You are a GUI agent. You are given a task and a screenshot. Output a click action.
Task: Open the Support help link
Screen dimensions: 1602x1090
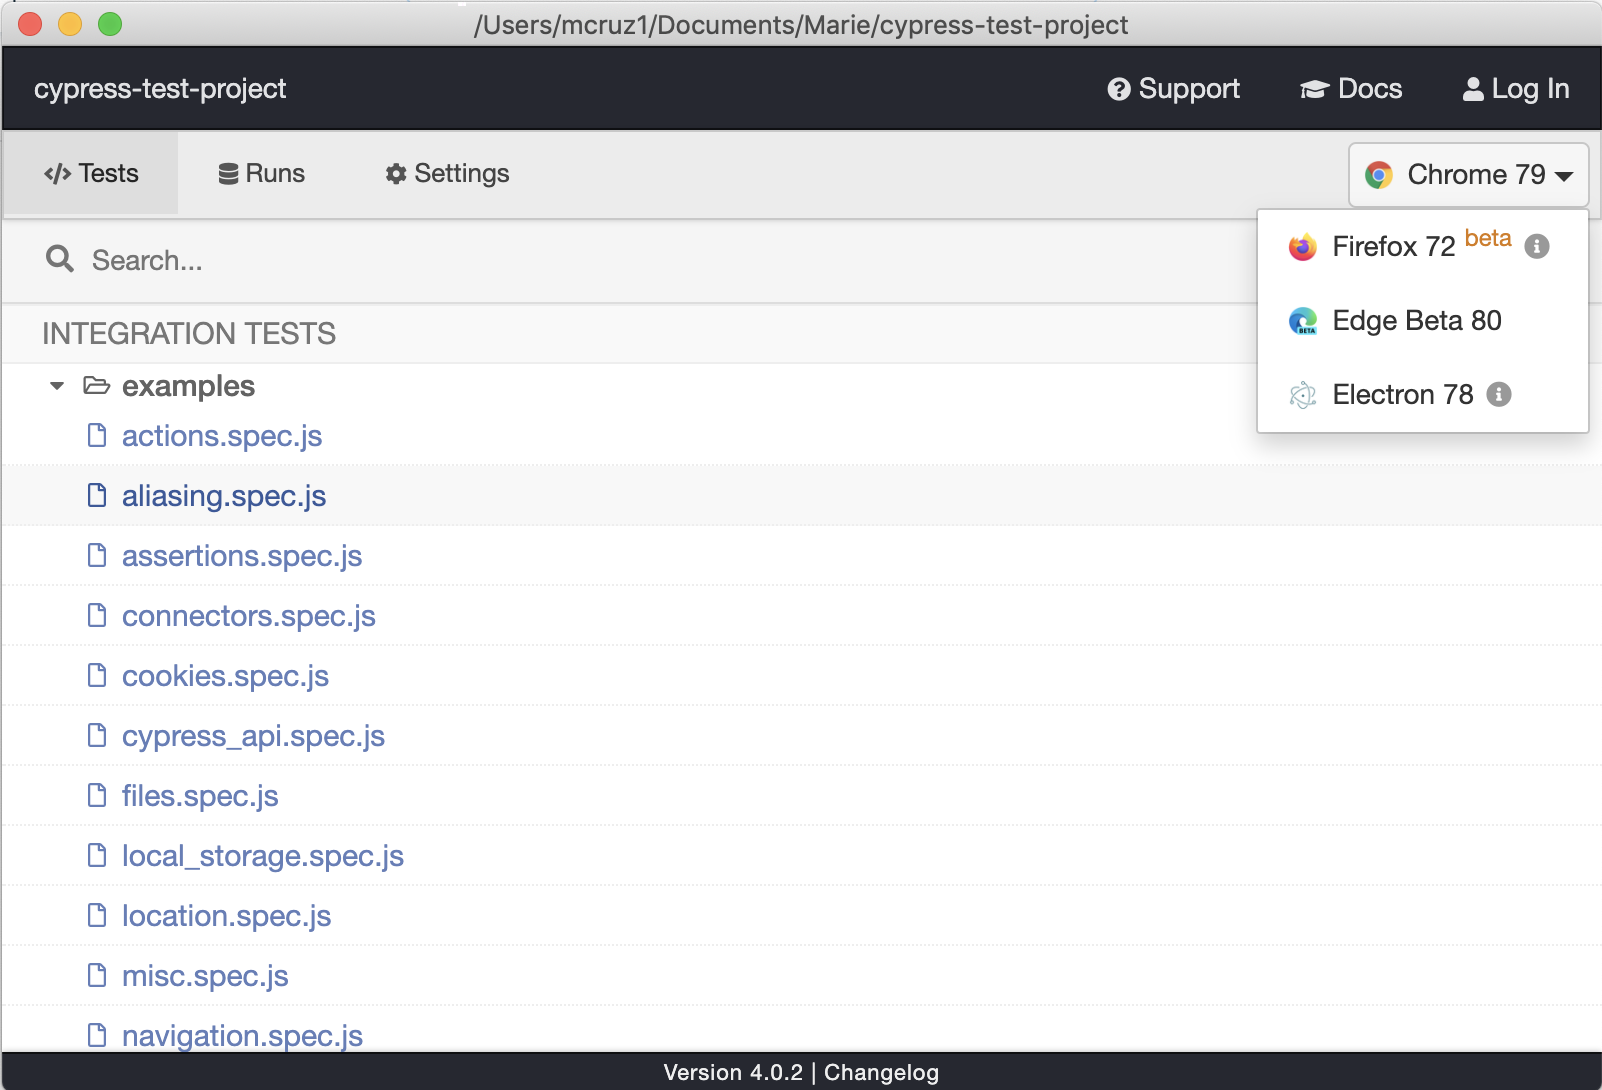coord(1173,89)
